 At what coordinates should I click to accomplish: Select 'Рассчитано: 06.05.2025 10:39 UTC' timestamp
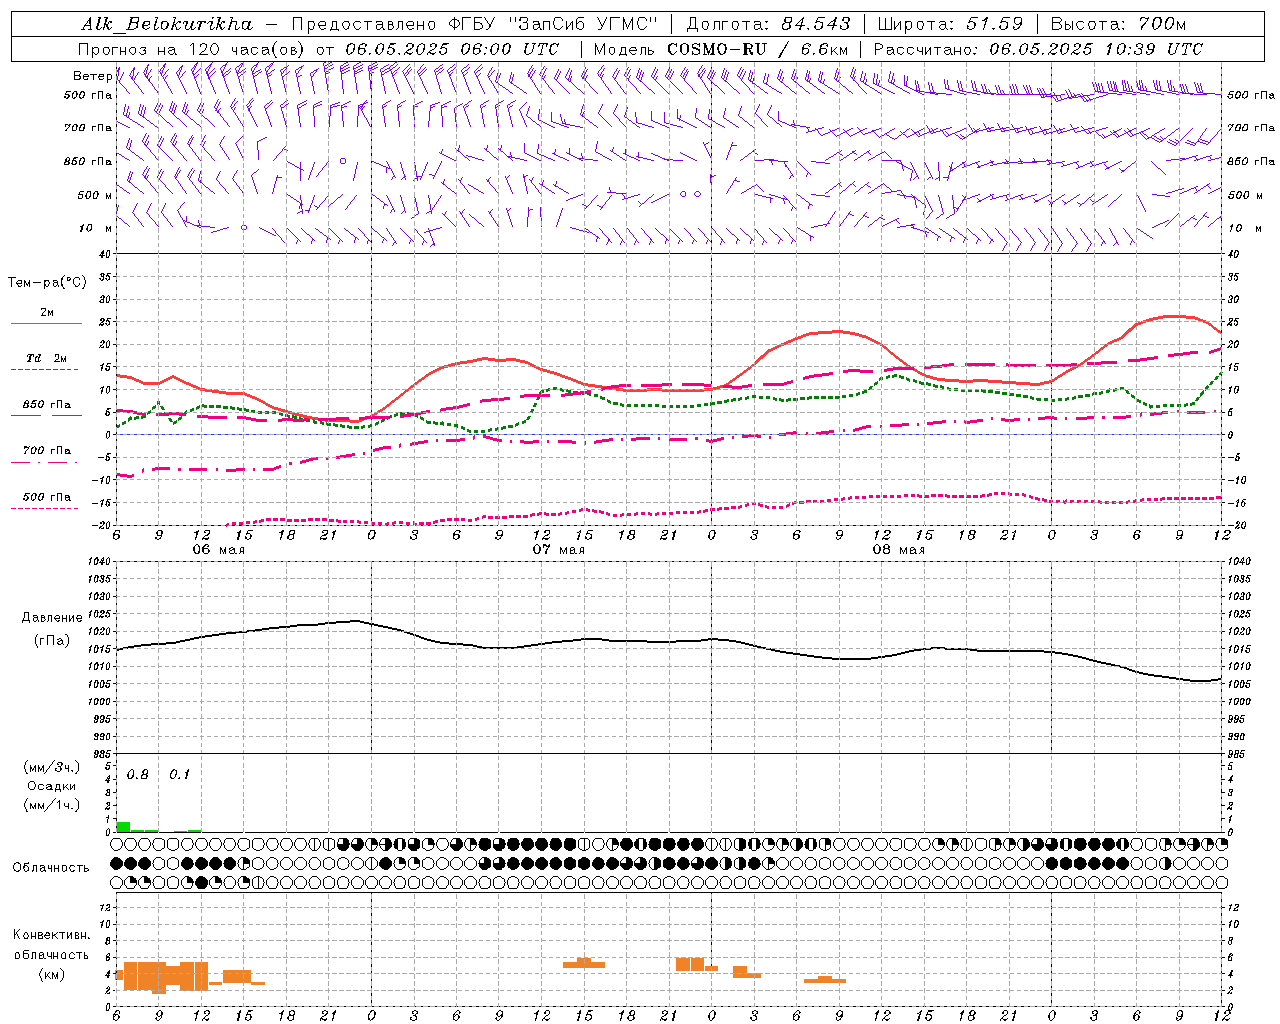pyautogui.click(x=1038, y=49)
